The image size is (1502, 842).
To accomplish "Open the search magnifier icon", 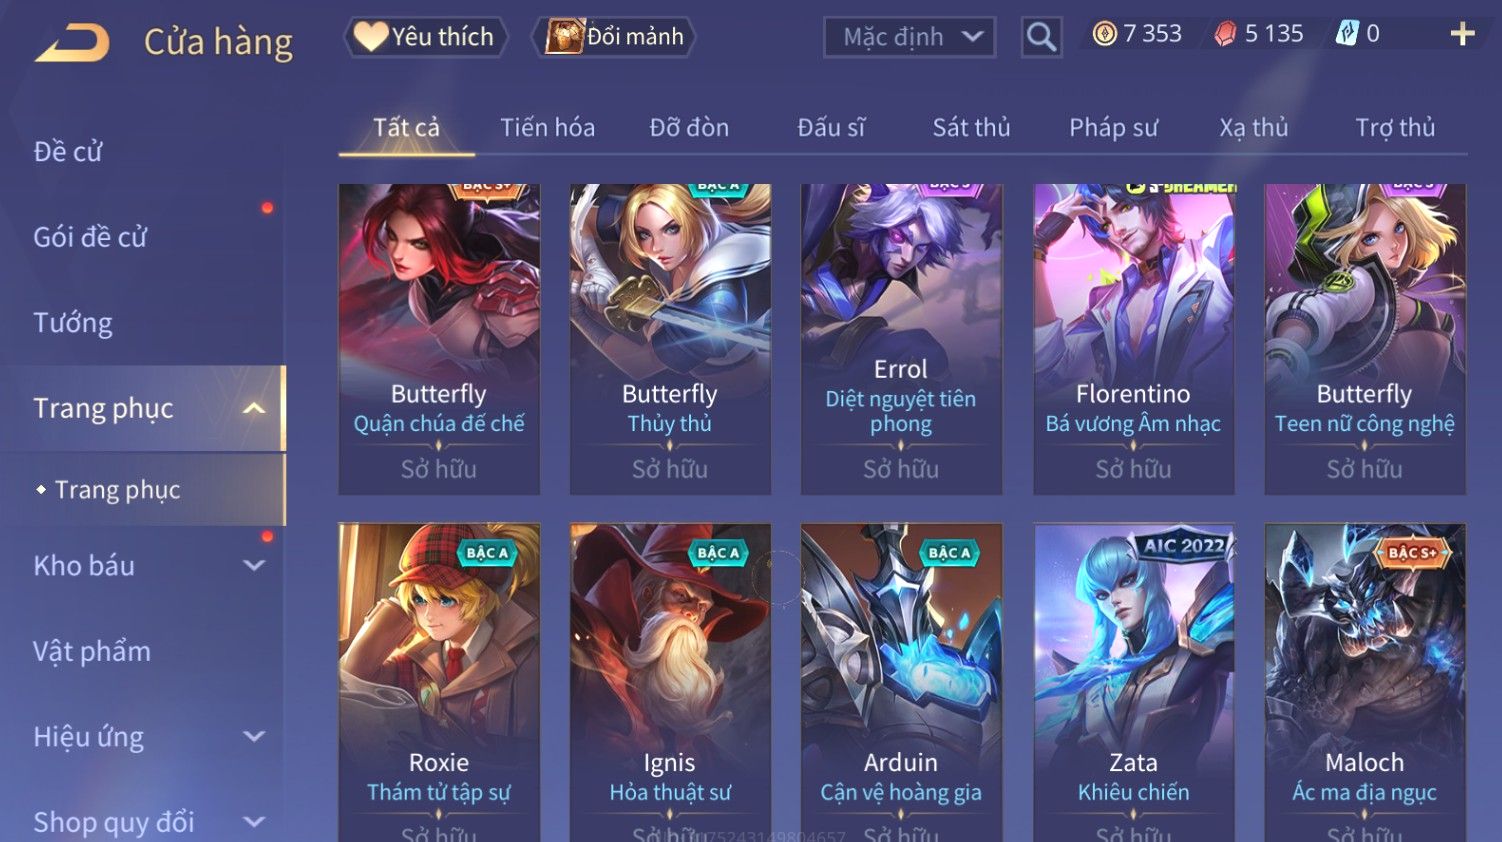I will [x=1041, y=37].
